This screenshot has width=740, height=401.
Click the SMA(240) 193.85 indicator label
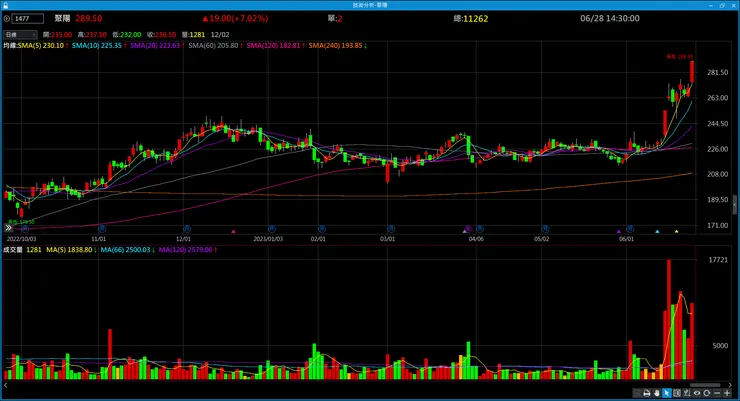coord(338,46)
